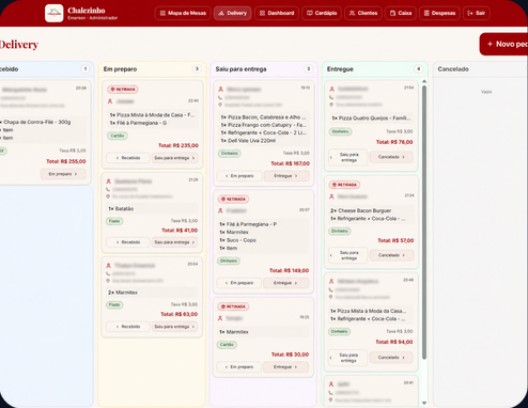Image resolution: width=528 pixels, height=408 pixels.
Task: Click customer person icon on R$ 63,00 order
Action: pyautogui.click(x=108, y=266)
